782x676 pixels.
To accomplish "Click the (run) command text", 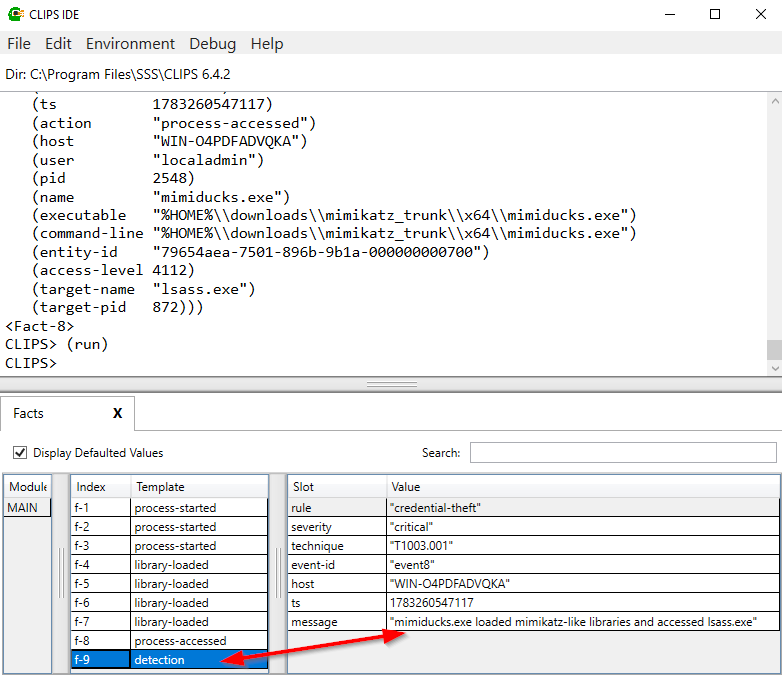I will click(x=87, y=344).
